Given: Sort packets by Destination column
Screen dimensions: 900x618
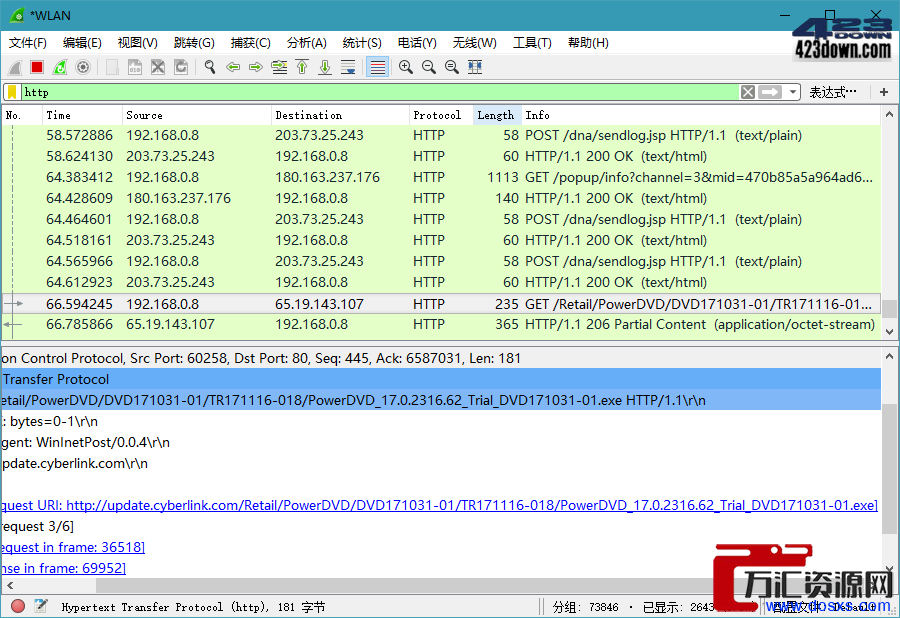Looking at the screenshot, I should (340, 115).
